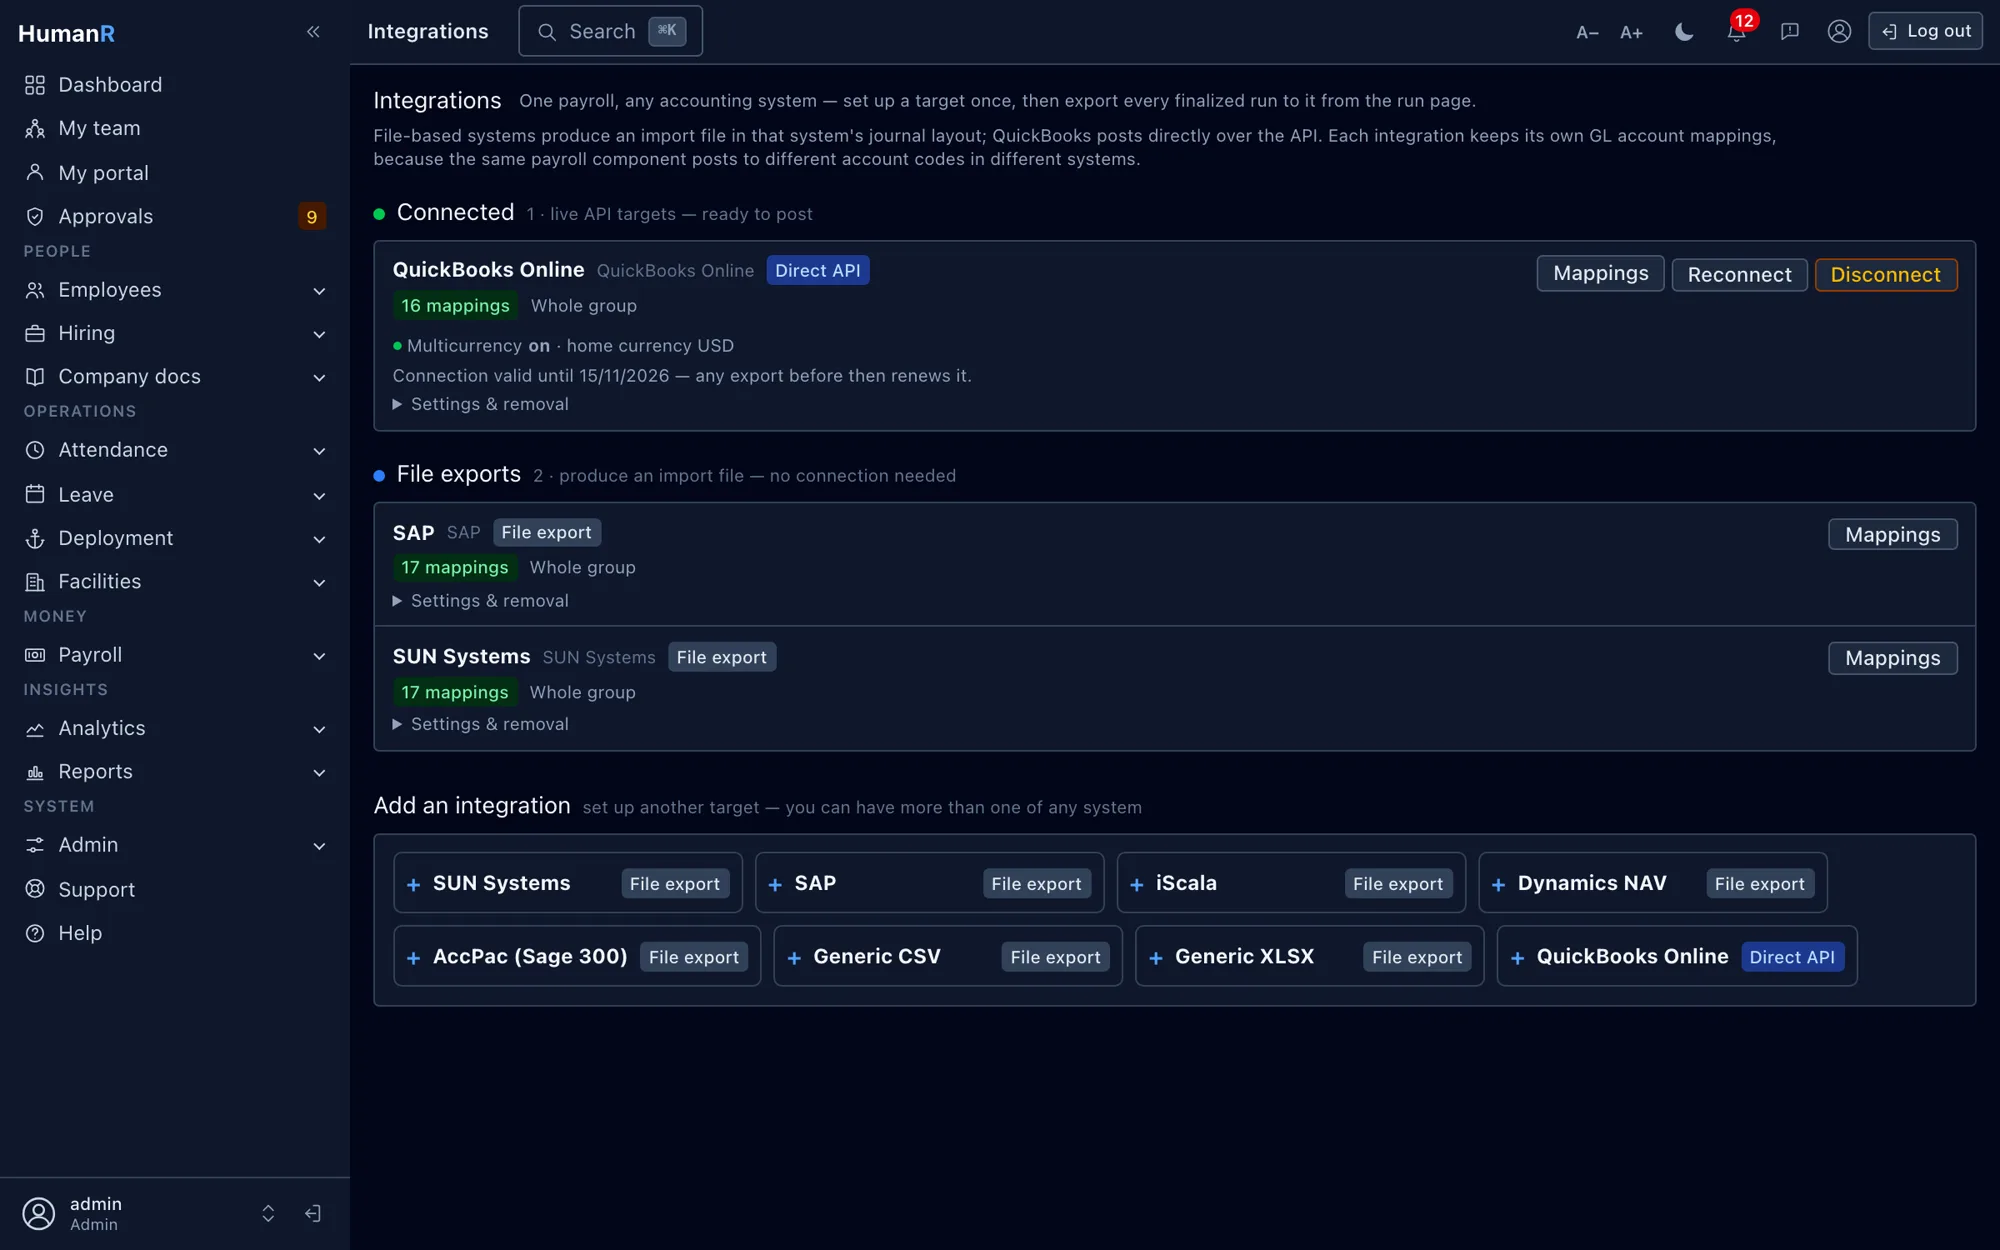Expand QuickBooks Online Settings & removal
Image resolution: width=2000 pixels, height=1250 pixels.
point(481,404)
